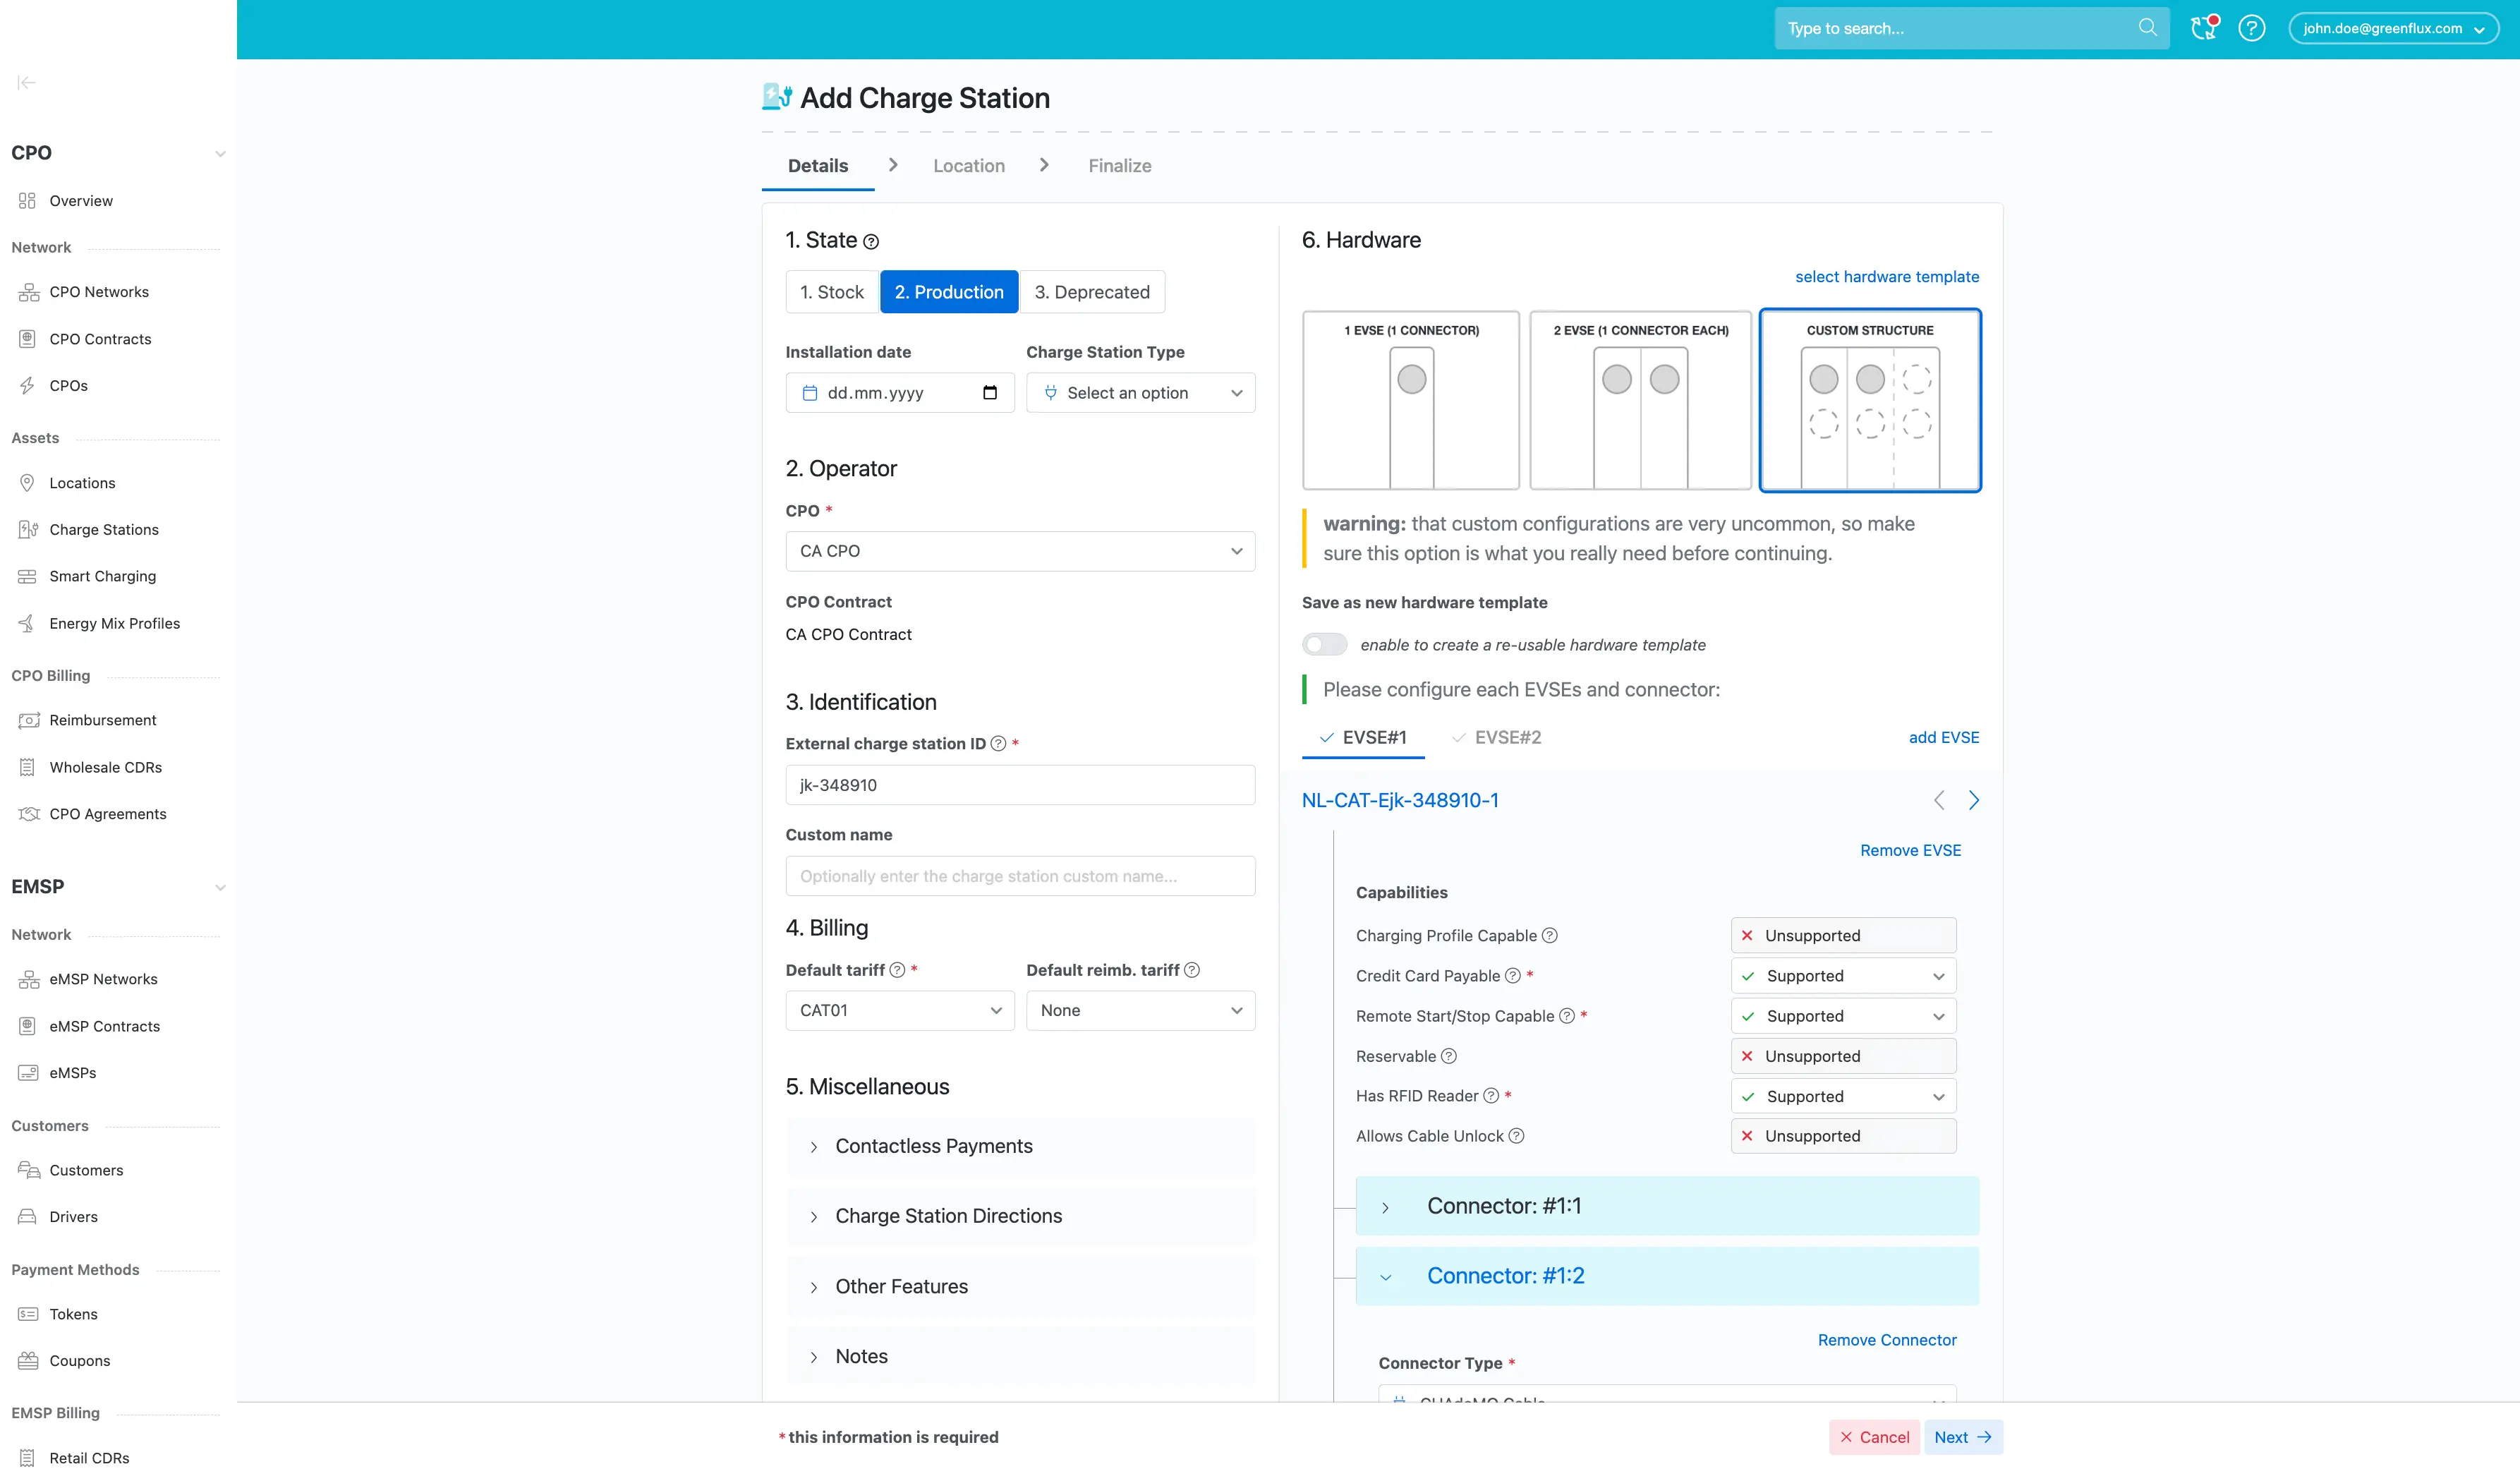This screenshot has height=1469, width=2520.
Task: Click the Reservable help icon
Action: (x=1448, y=1056)
